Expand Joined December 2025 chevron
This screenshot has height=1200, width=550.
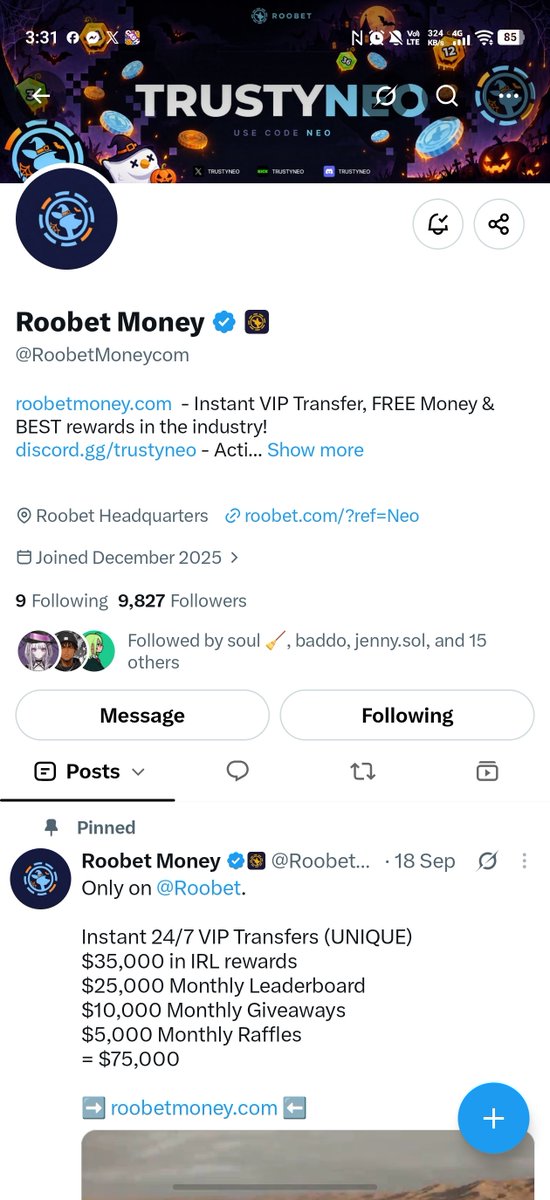pyautogui.click(x=234, y=558)
